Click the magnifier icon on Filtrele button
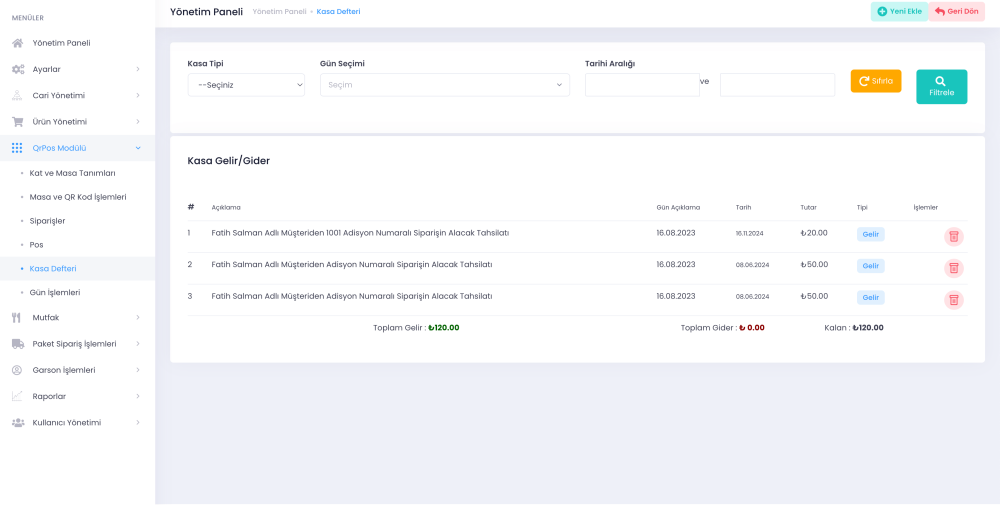Image resolution: width=1000 pixels, height=505 pixels. [941, 81]
